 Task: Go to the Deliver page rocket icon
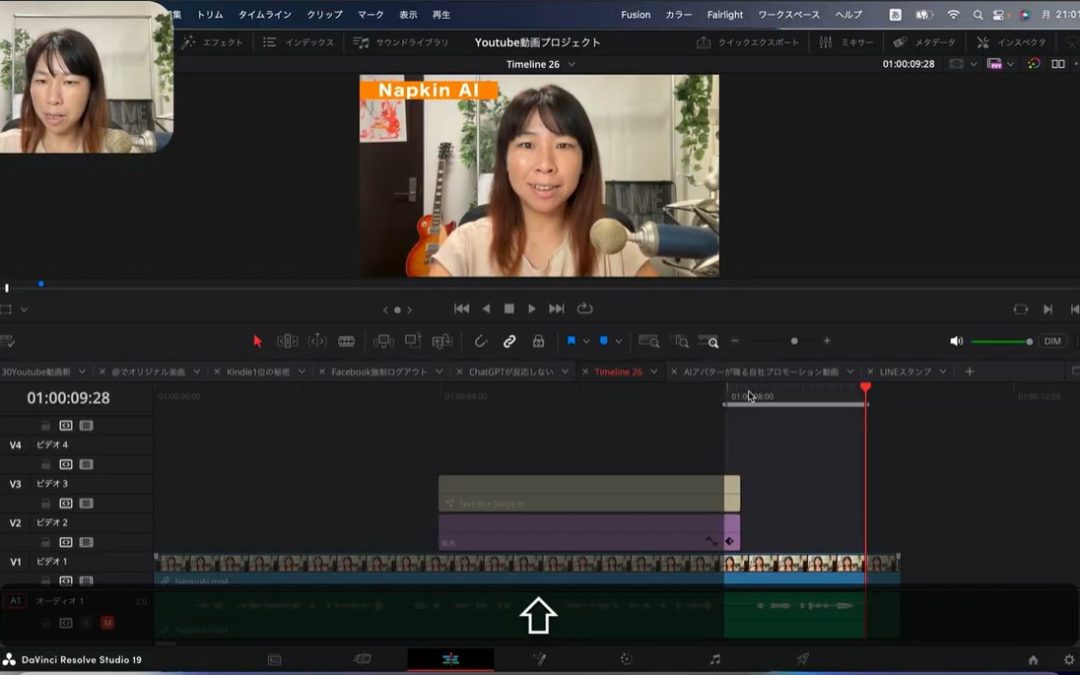point(802,659)
